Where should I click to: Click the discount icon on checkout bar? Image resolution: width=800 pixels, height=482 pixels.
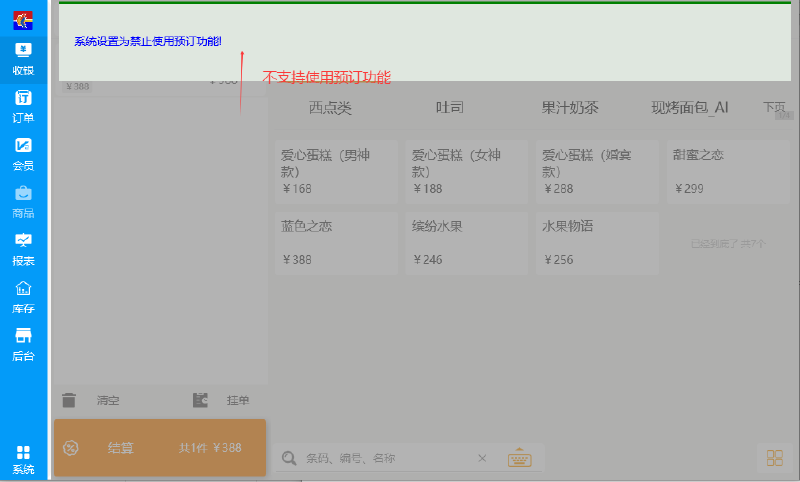(70, 448)
